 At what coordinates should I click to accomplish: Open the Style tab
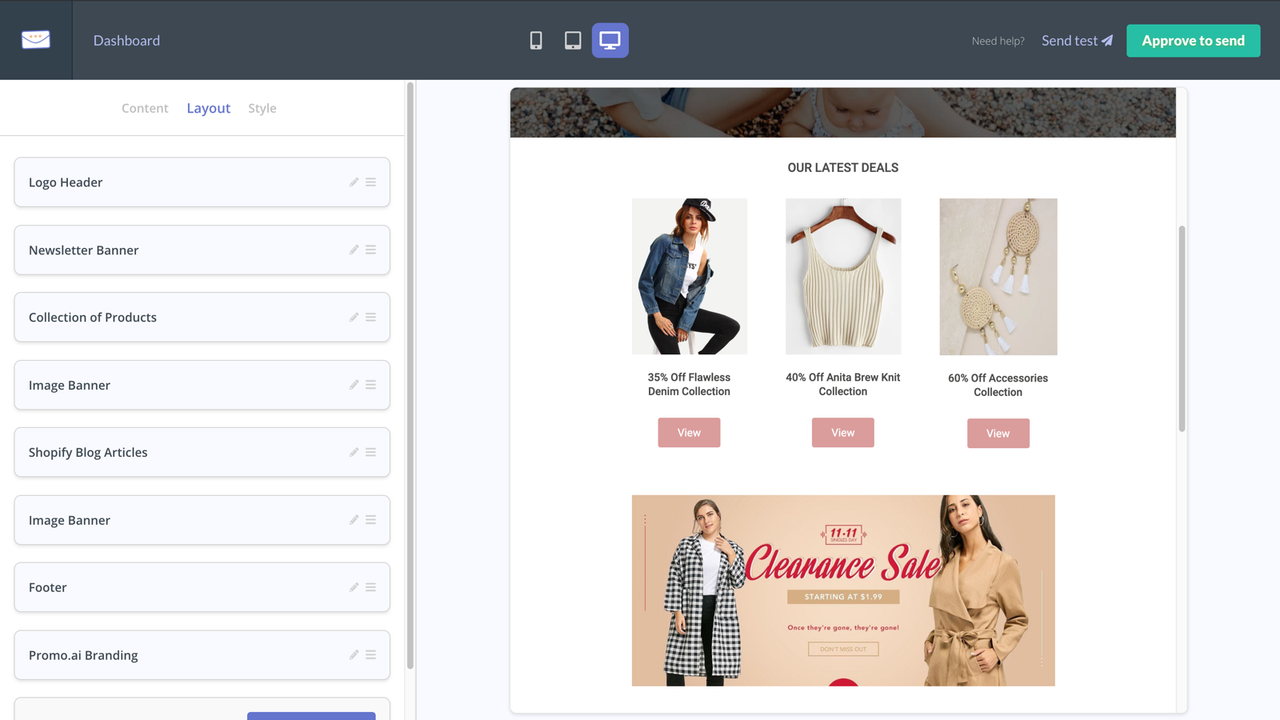point(261,108)
